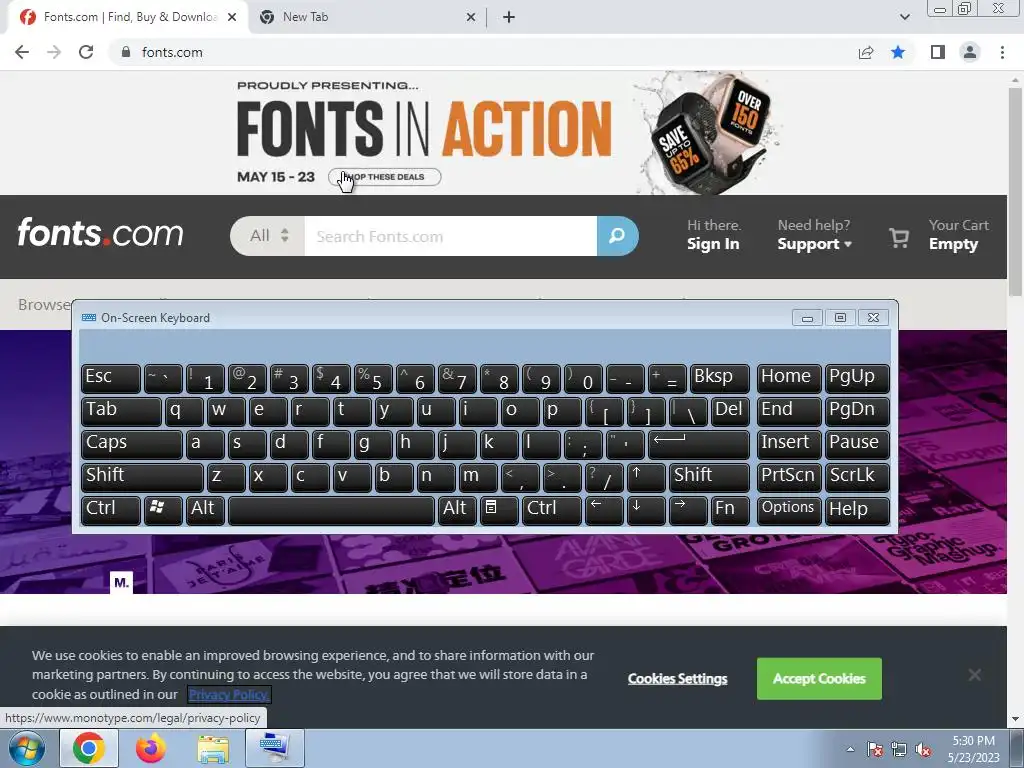Follow the Privacy Policy link

pos(229,694)
